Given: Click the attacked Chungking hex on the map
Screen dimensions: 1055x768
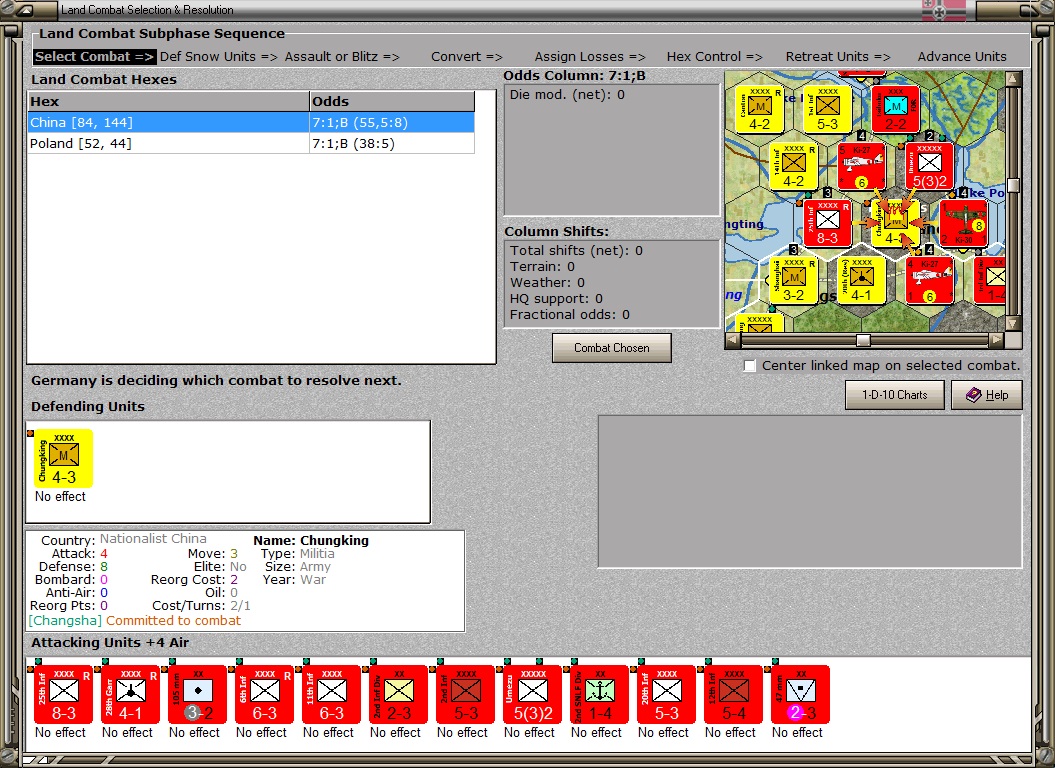Looking at the screenshot, I should click(x=895, y=223).
